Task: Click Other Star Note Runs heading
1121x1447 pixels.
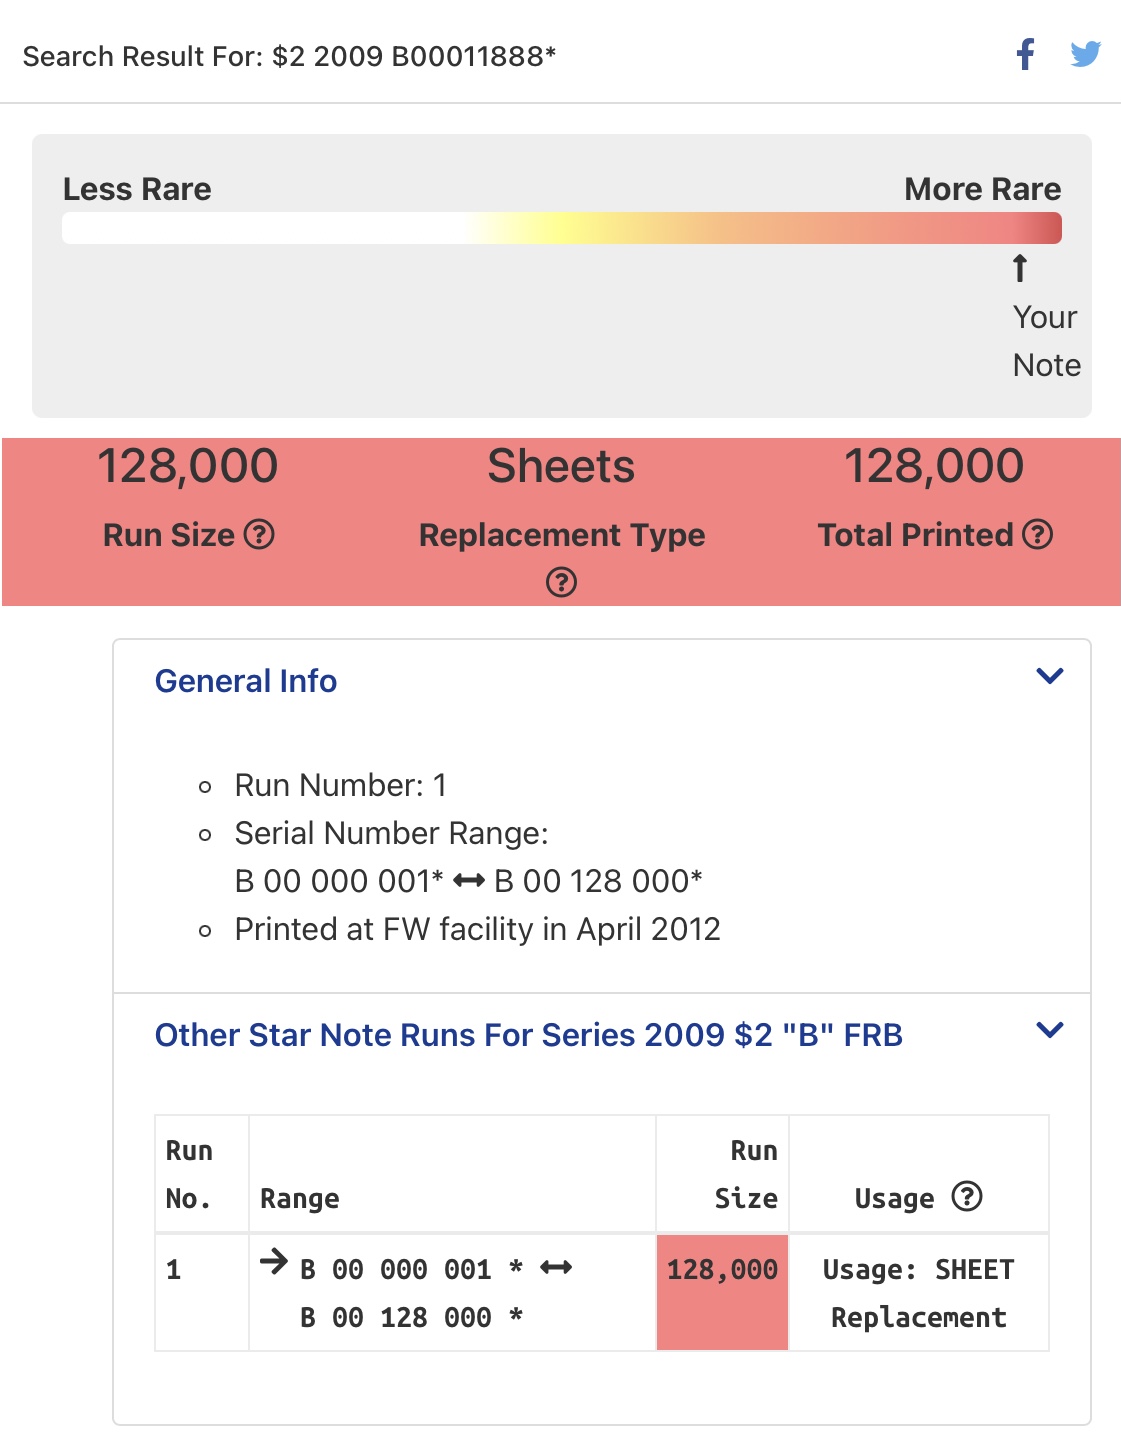Action: pyautogui.click(x=529, y=1035)
